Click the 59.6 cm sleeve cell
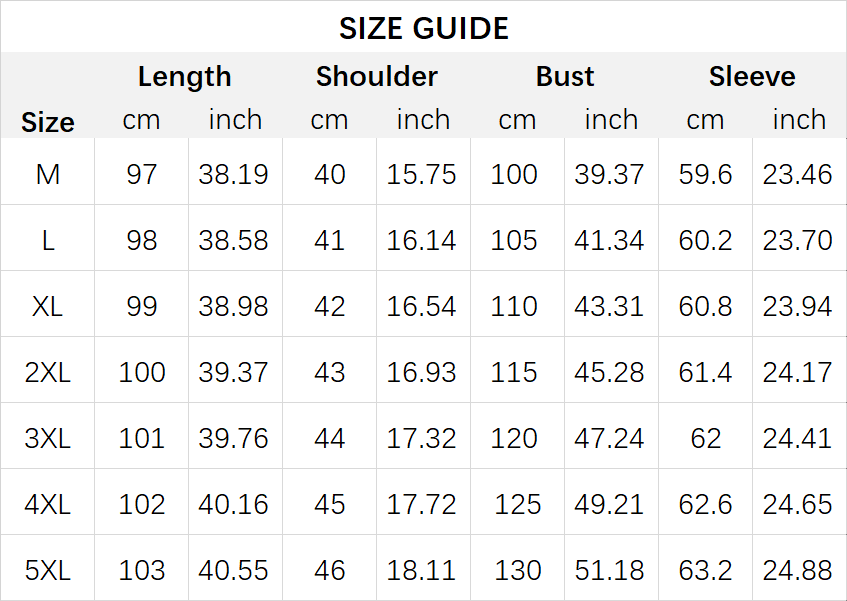Image resolution: width=847 pixels, height=601 pixels. pyautogui.click(x=705, y=174)
